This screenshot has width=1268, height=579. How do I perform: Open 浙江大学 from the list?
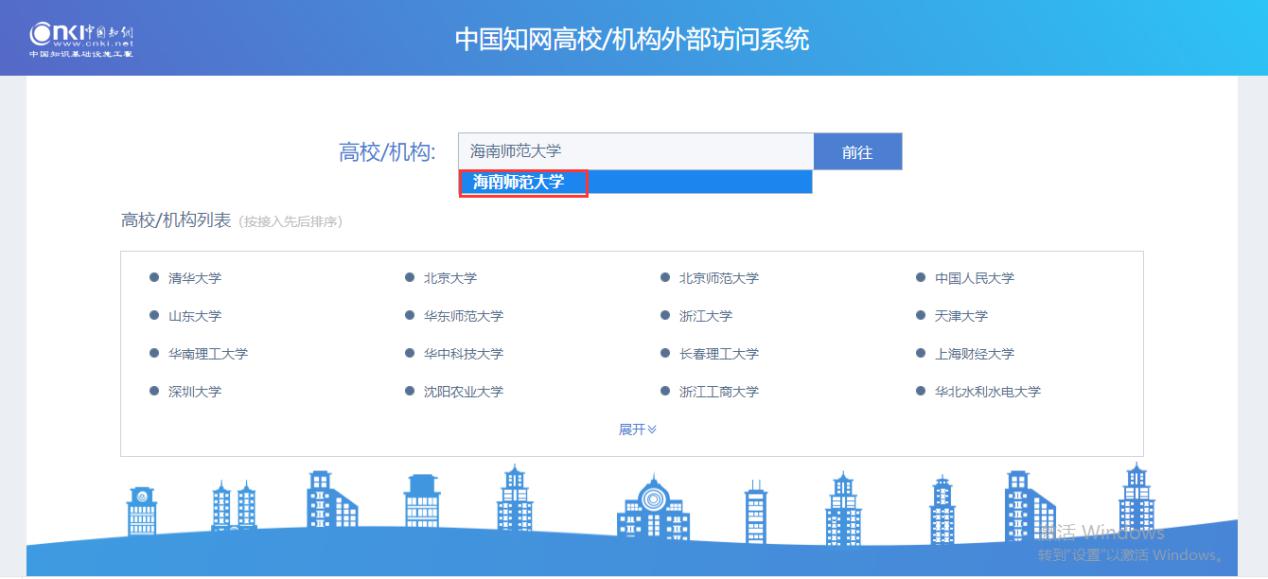pyautogui.click(x=705, y=316)
